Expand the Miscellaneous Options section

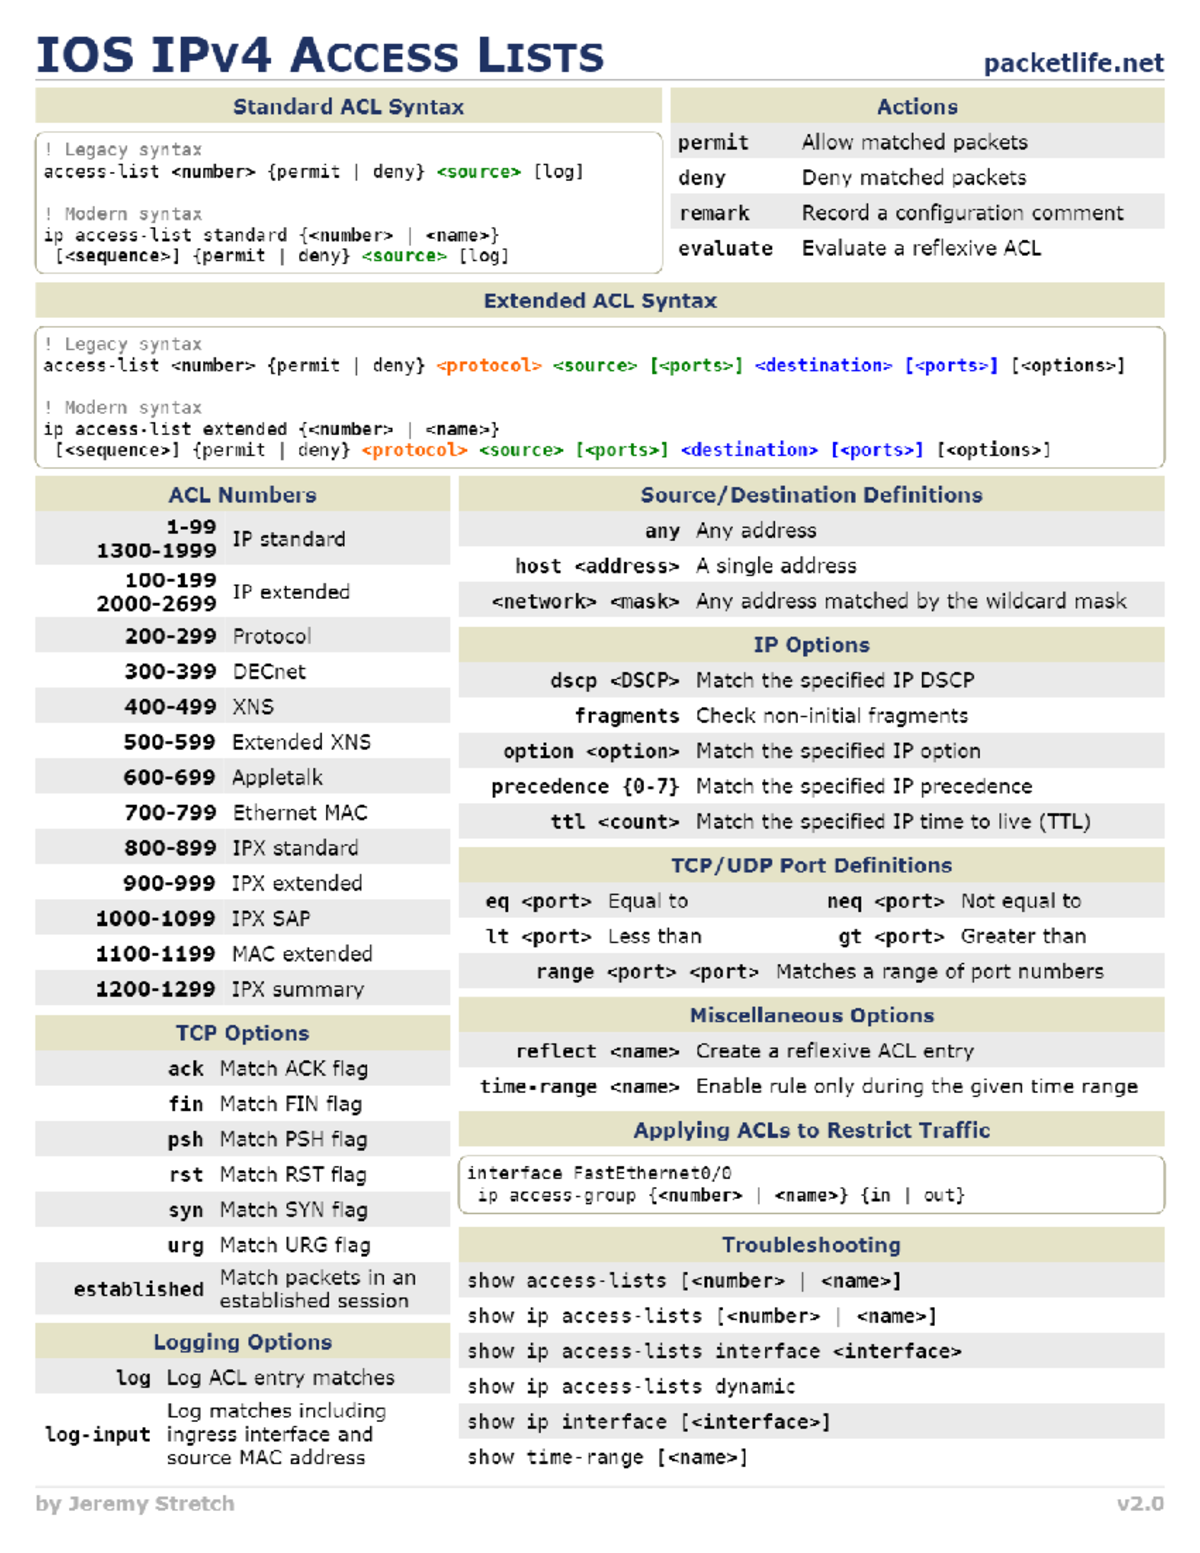811,1014
